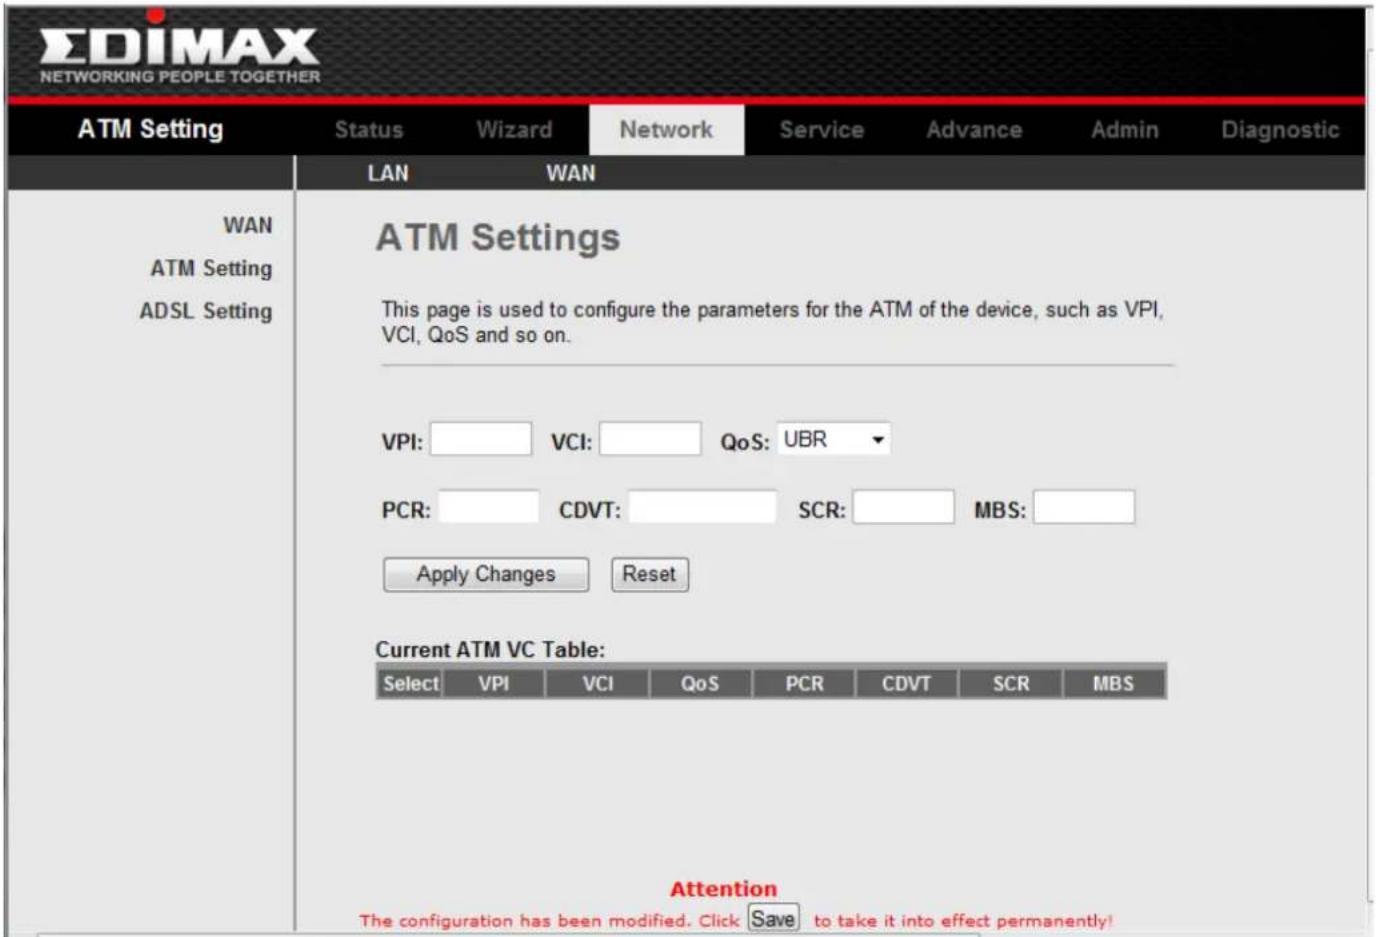
Task: Expand the QoS dropdown showing UBR
Action: coord(833,439)
